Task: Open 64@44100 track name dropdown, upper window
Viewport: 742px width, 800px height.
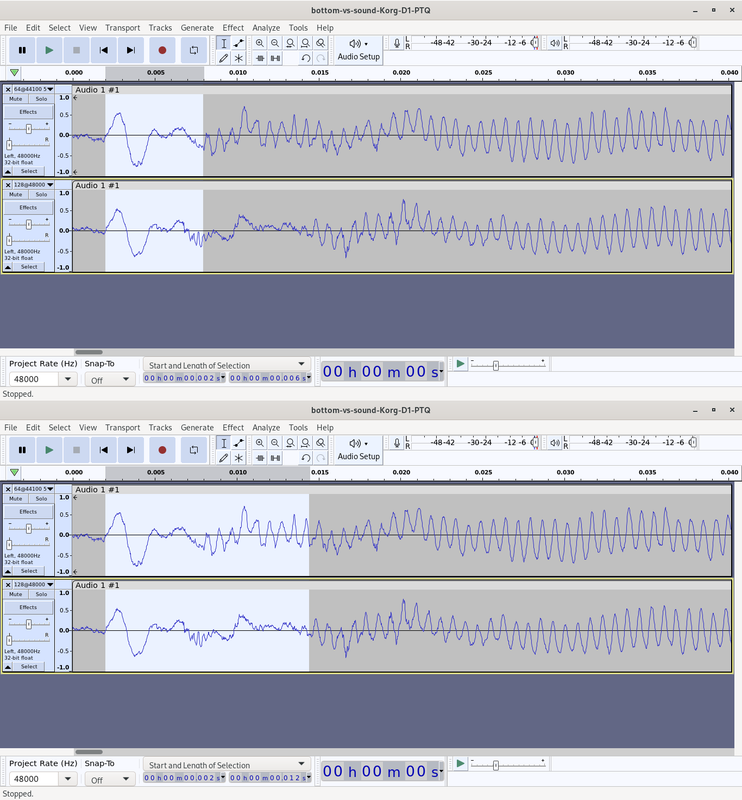Action: pos(33,89)
